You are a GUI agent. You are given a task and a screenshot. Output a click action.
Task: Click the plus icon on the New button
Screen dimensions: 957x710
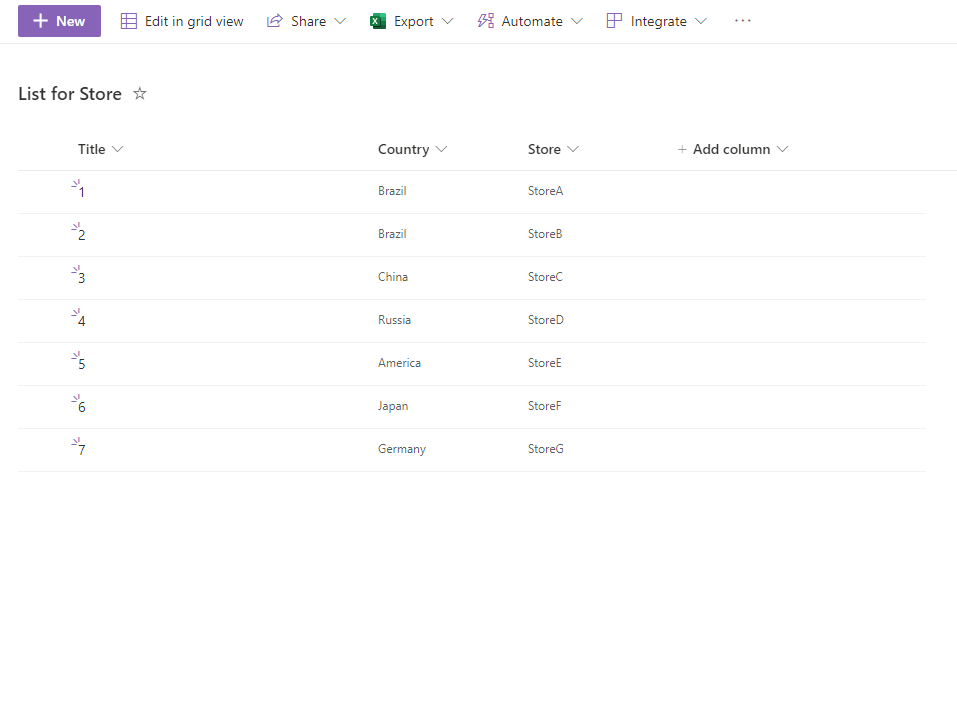pyautogui.click(x=40, y=21)
